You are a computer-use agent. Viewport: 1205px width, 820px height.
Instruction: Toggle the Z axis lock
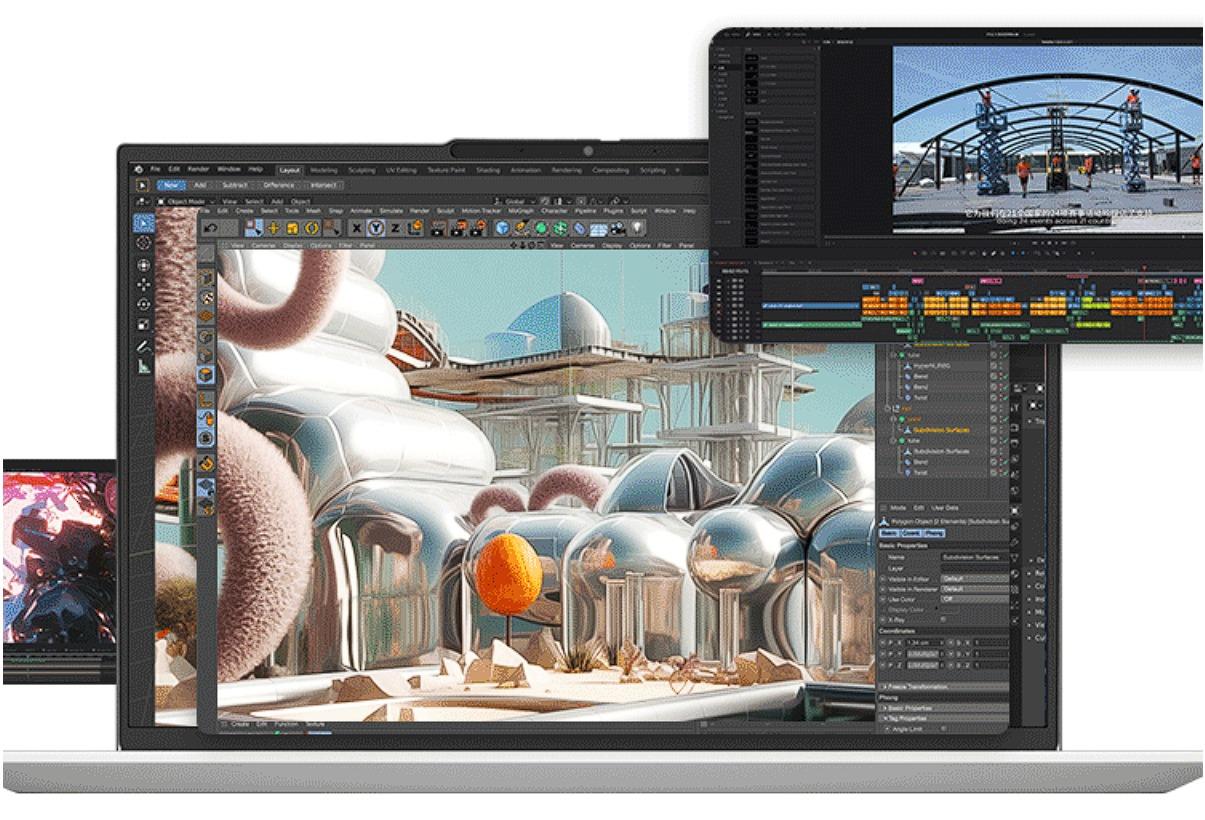pos(395,228)
